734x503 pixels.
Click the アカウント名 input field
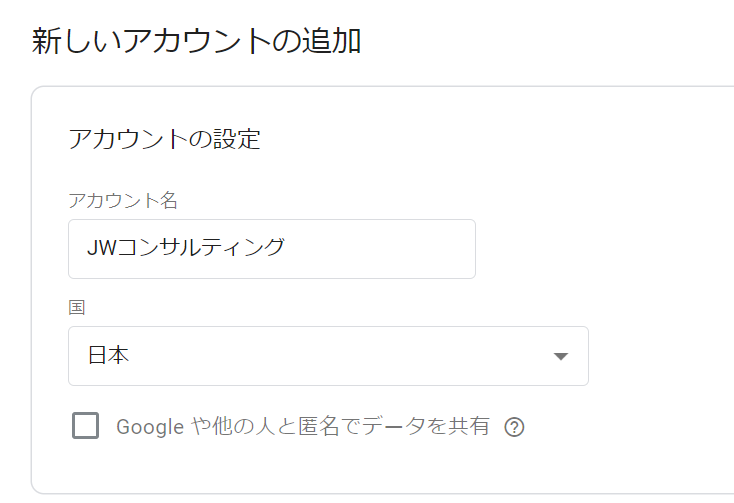point(271,249)
